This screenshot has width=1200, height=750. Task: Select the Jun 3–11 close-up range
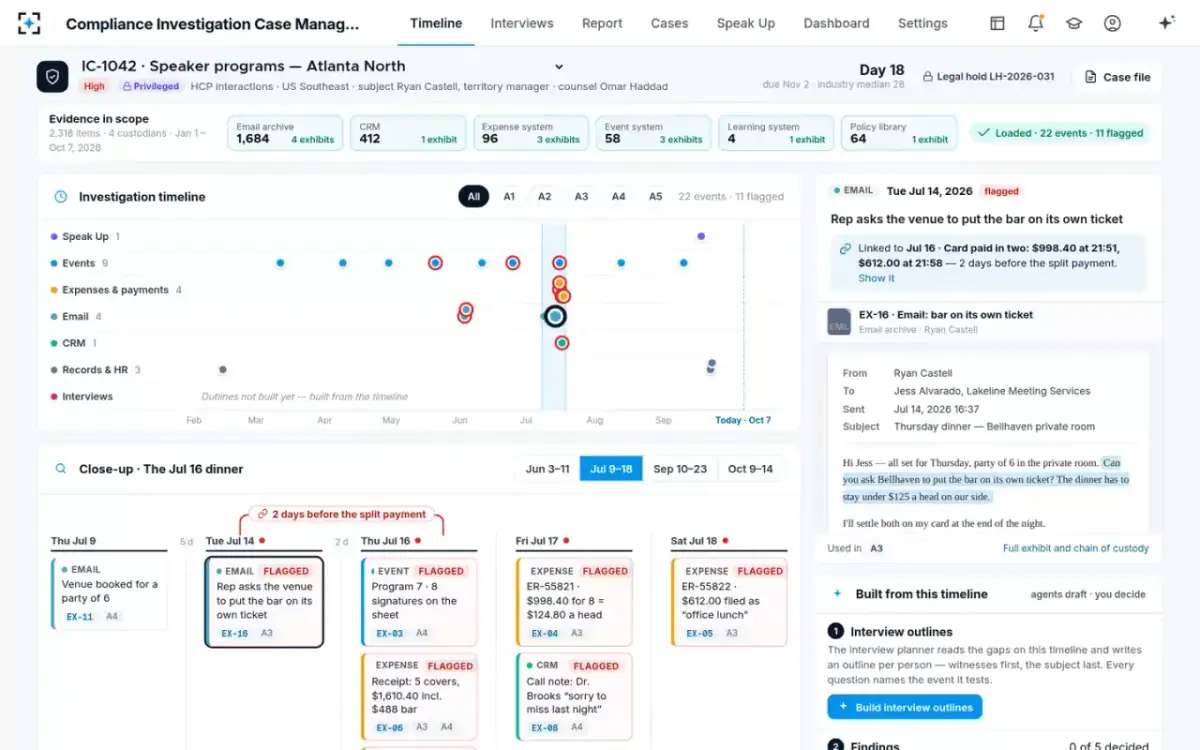(x=548, y=469)
